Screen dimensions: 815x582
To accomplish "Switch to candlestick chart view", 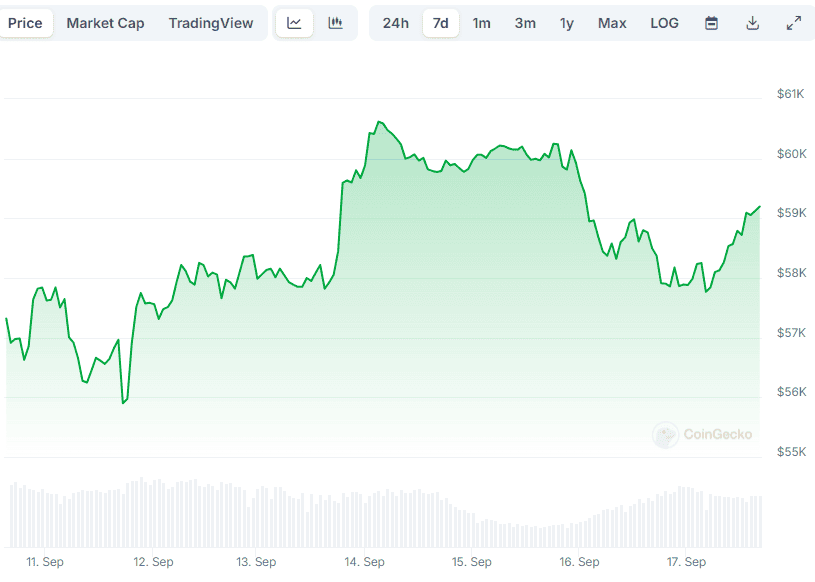I will [x=336, y=23].
